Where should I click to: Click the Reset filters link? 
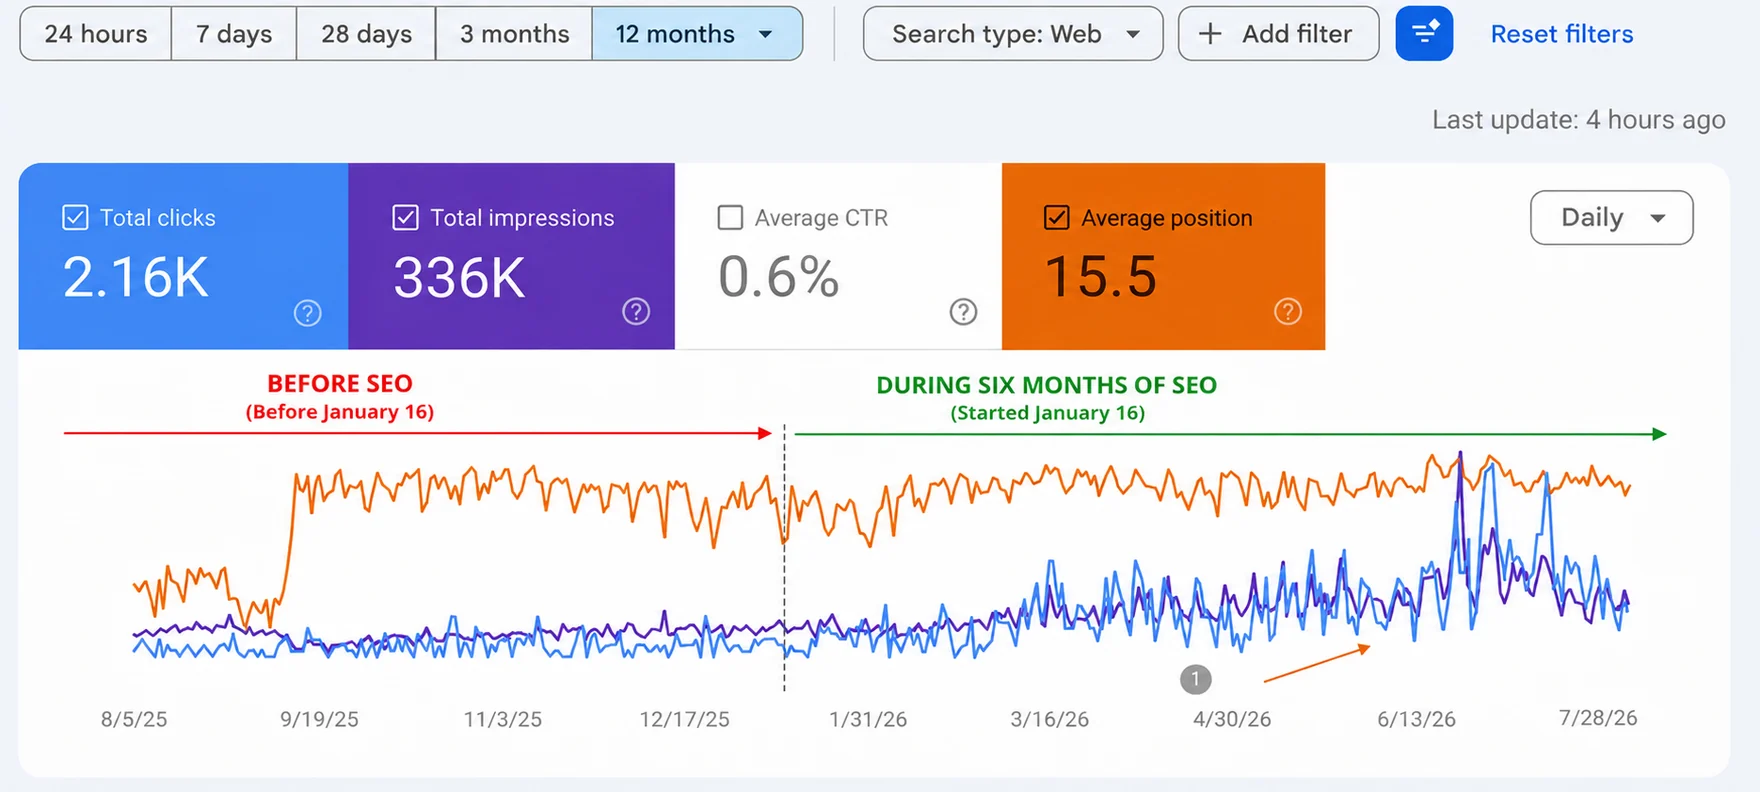pyautogui.click(x=1562, y=34)
